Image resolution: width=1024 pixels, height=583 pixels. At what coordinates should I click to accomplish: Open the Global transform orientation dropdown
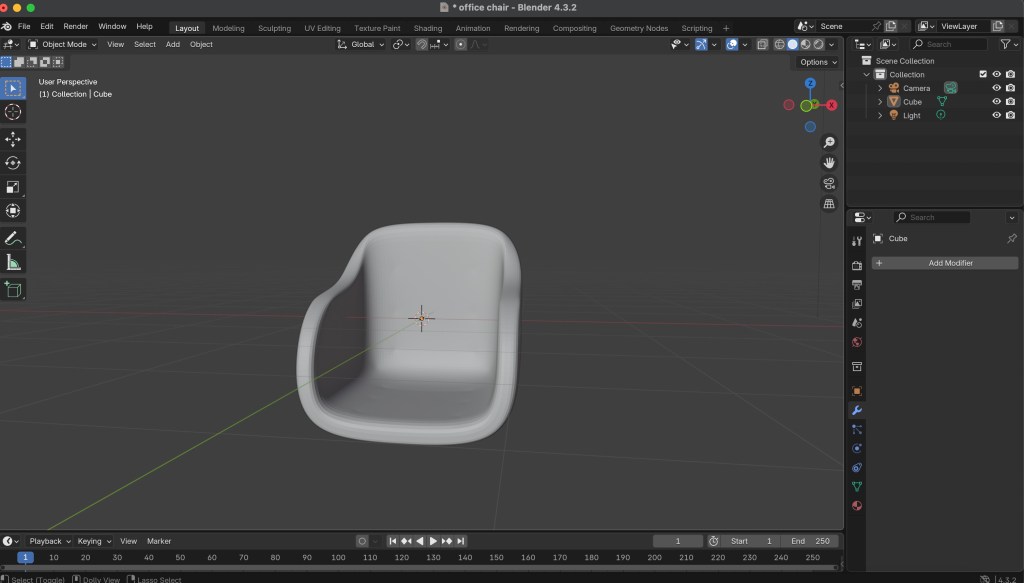361,44
